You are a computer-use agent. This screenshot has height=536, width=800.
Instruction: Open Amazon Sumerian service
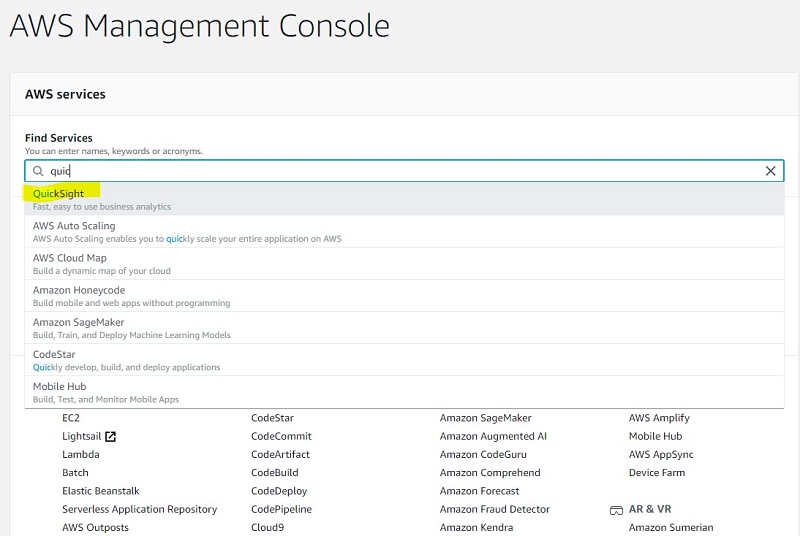point(671,527)
